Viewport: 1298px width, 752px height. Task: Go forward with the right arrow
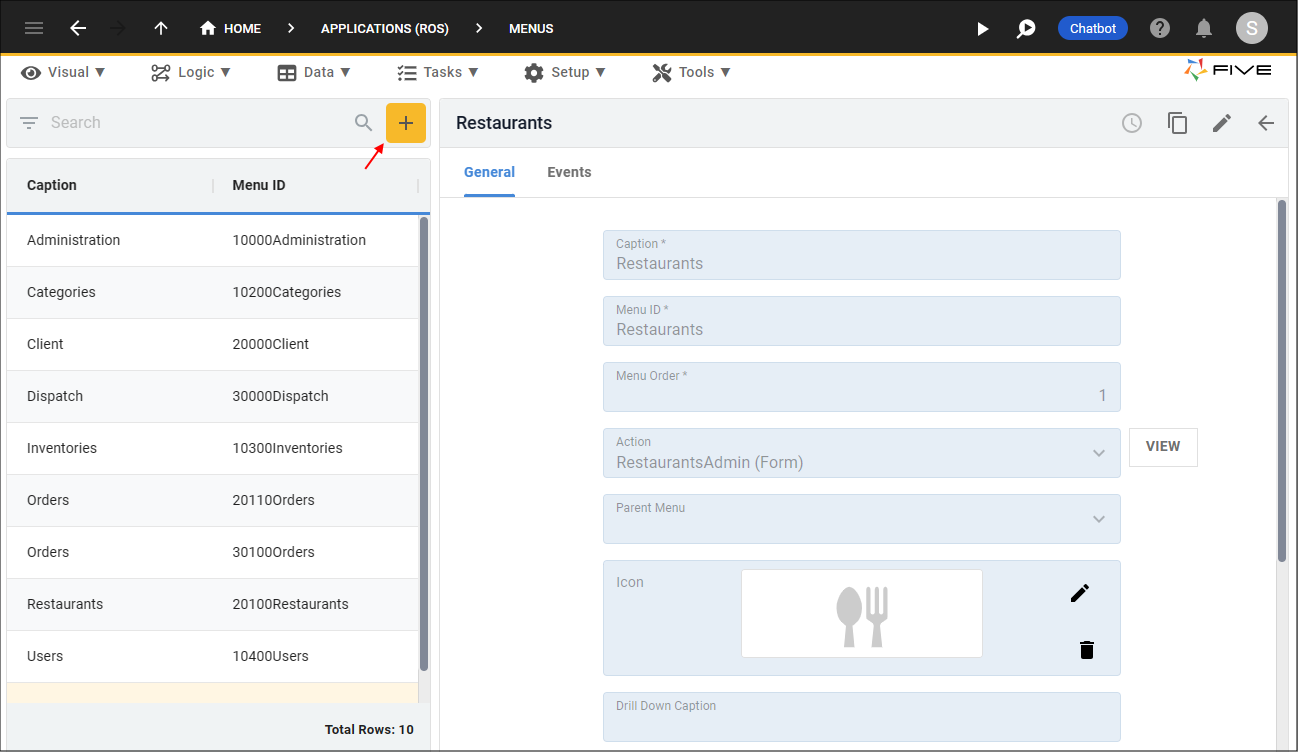tap(118, 28)
